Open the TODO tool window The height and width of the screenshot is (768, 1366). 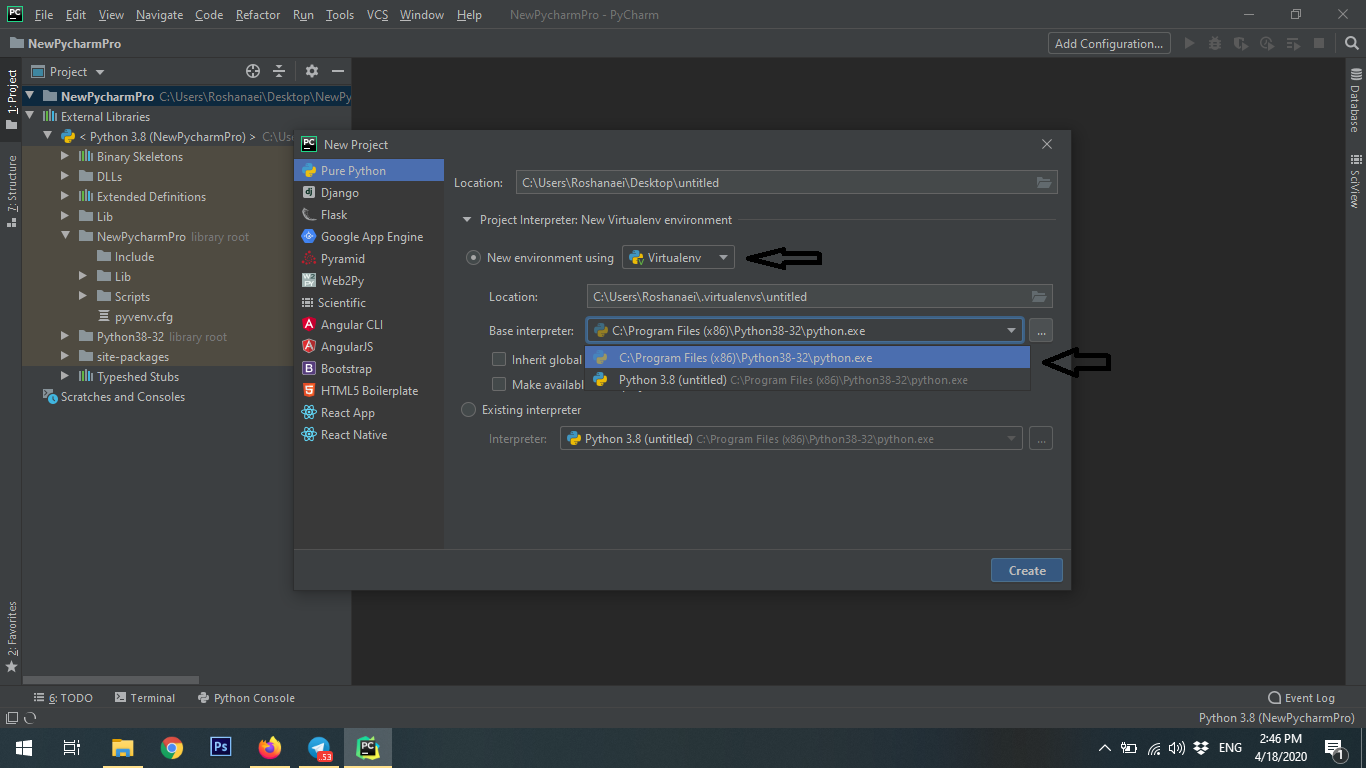click(63, 698)
